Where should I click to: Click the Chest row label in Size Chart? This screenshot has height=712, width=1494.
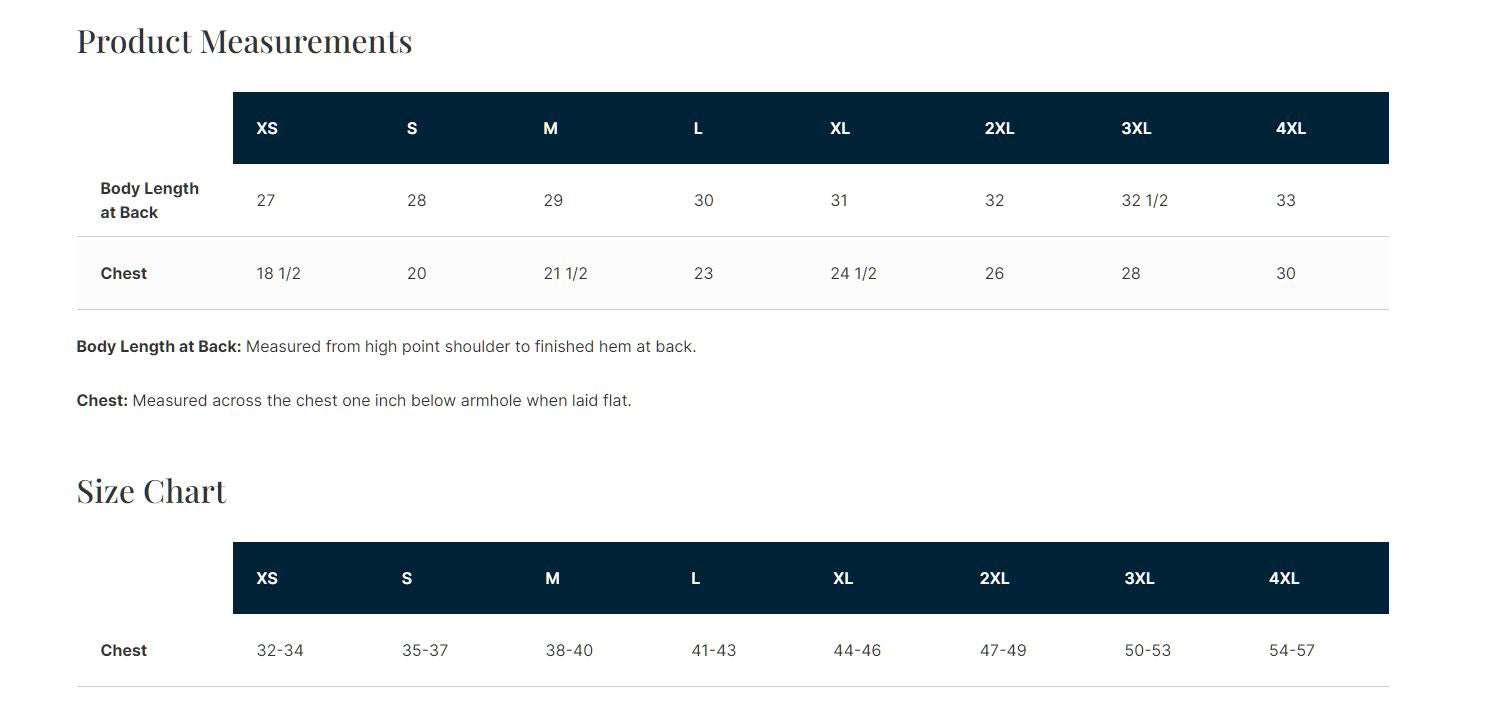[x=124, y=650]
